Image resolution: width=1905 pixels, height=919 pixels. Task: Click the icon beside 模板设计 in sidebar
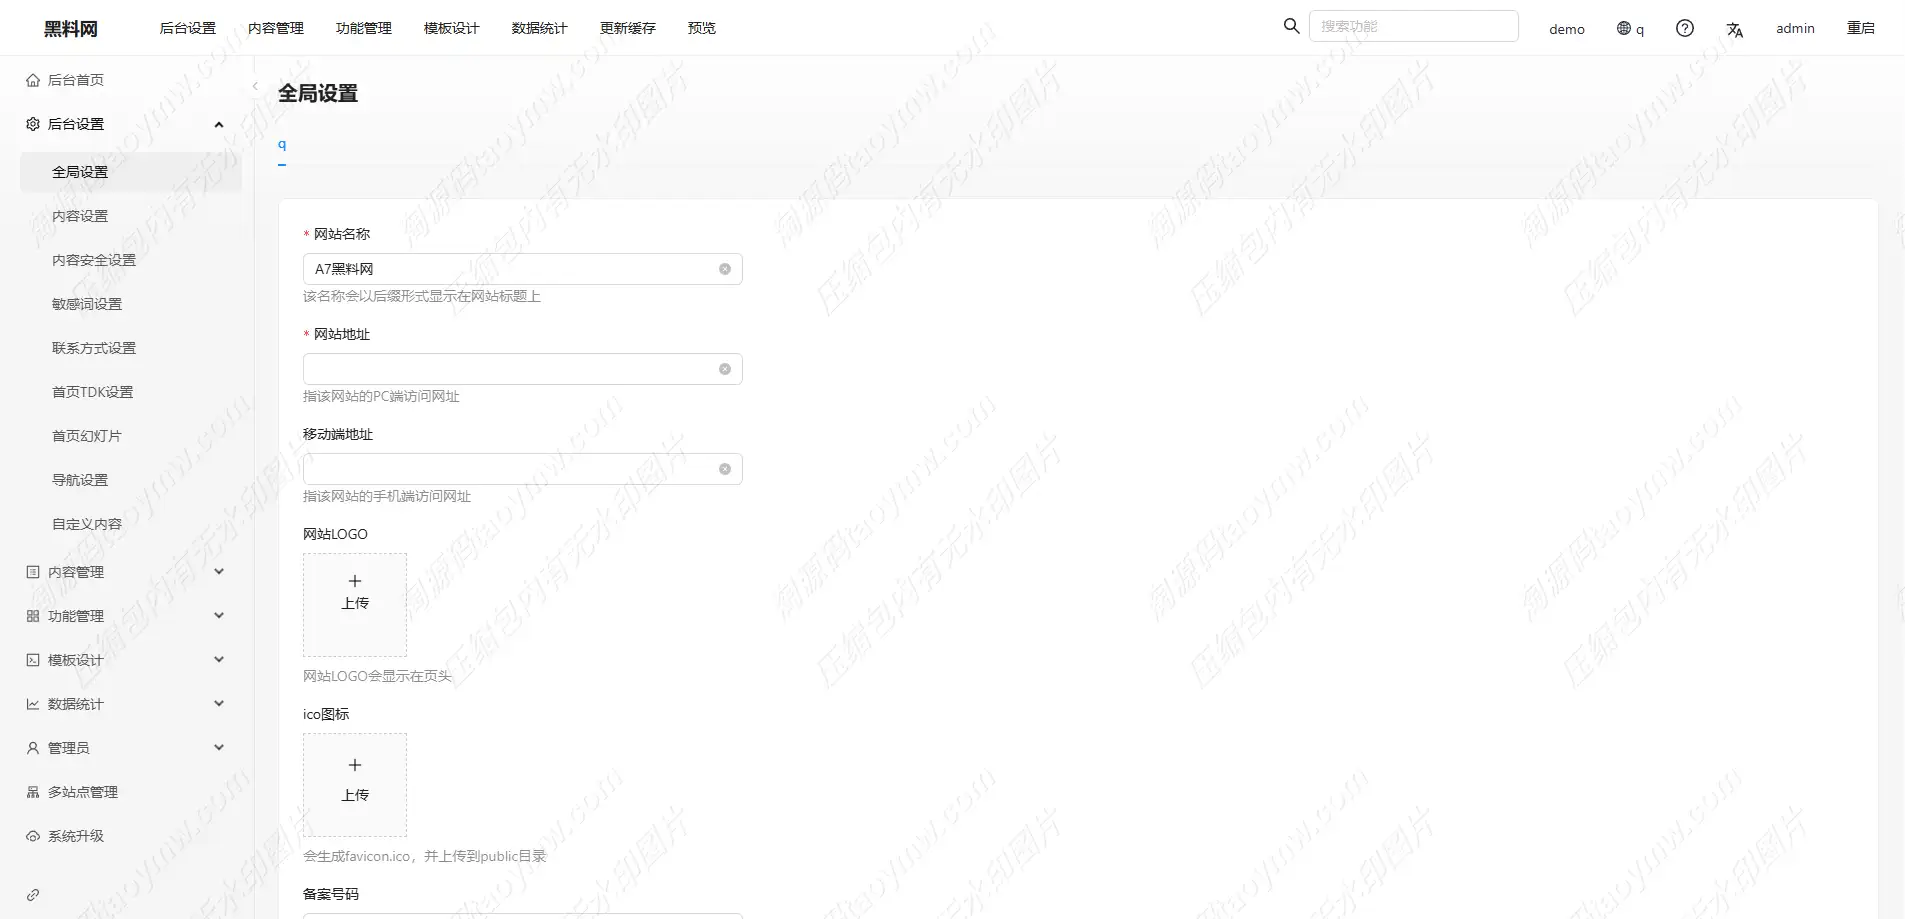tap(33, 660)
